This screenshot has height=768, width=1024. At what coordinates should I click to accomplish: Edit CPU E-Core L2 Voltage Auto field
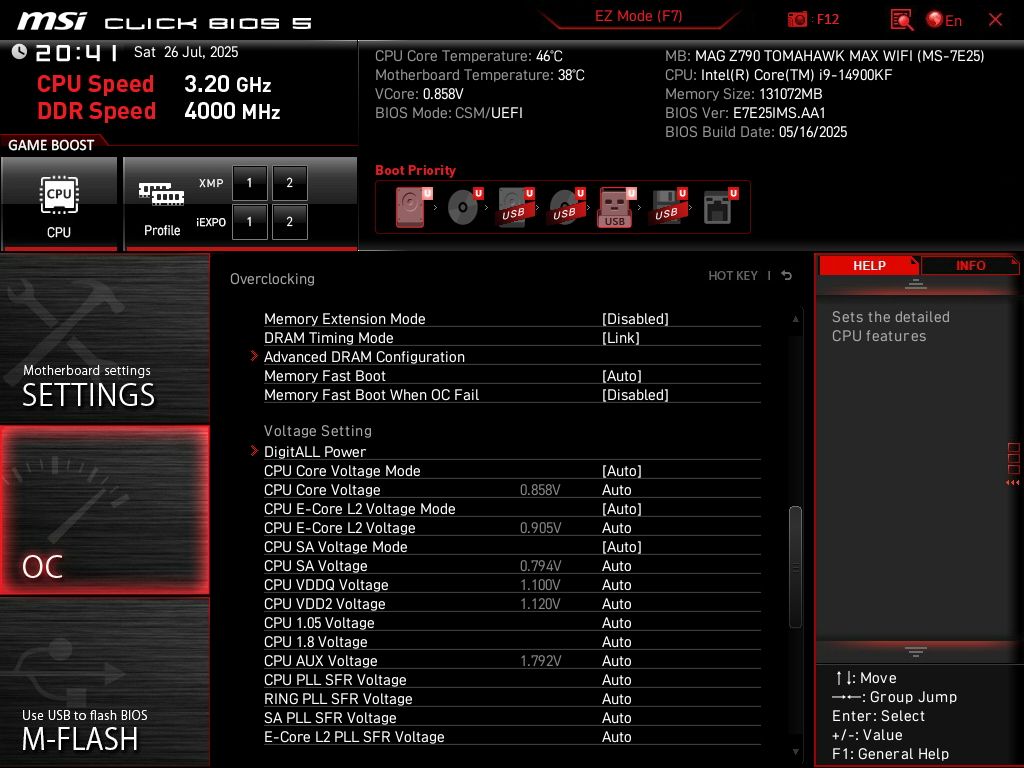click(x=616, y=528)
